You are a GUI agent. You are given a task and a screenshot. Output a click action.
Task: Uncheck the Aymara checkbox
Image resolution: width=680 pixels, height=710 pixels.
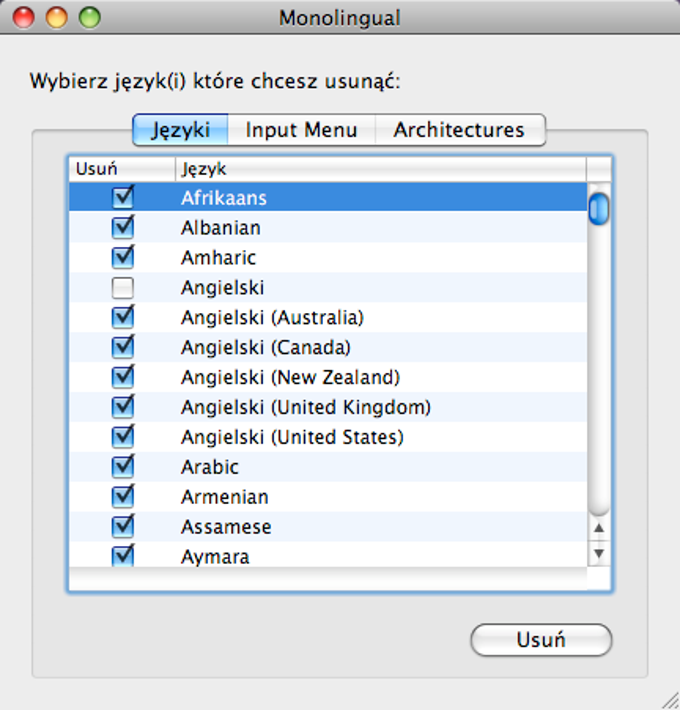tap(123, 556)
